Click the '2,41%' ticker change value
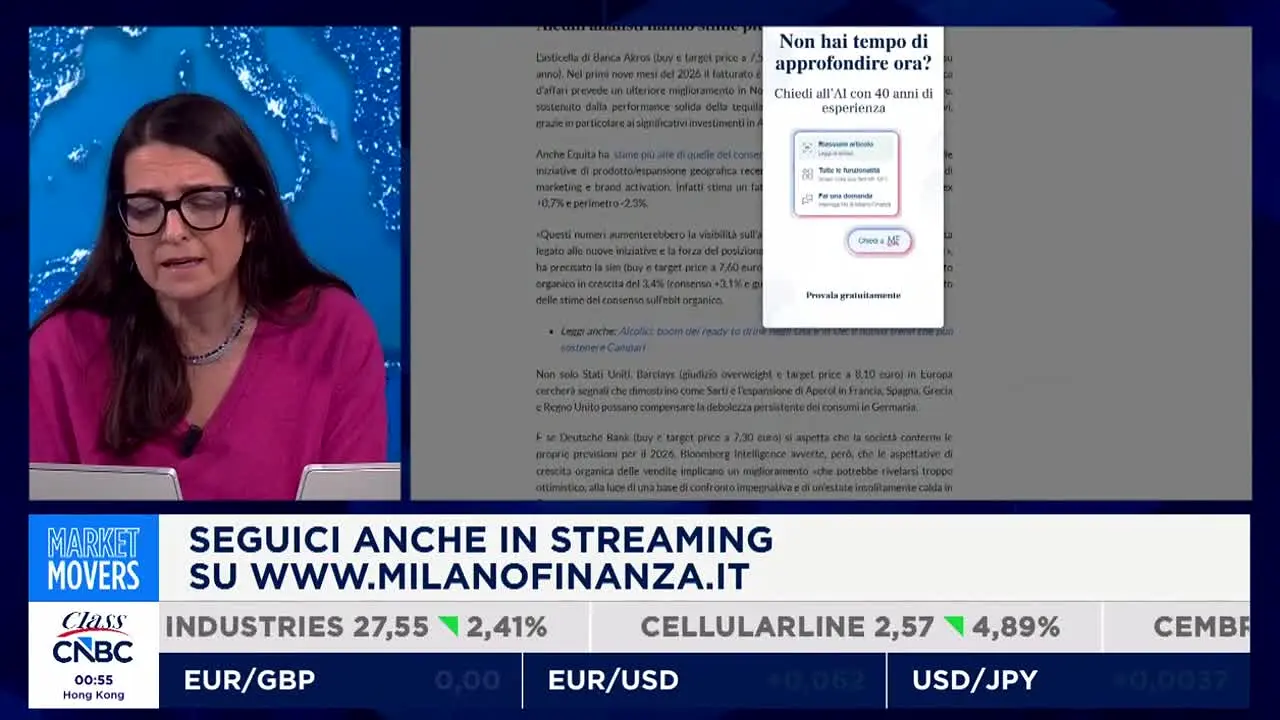The image size is (1280, 720). (507, 627)
